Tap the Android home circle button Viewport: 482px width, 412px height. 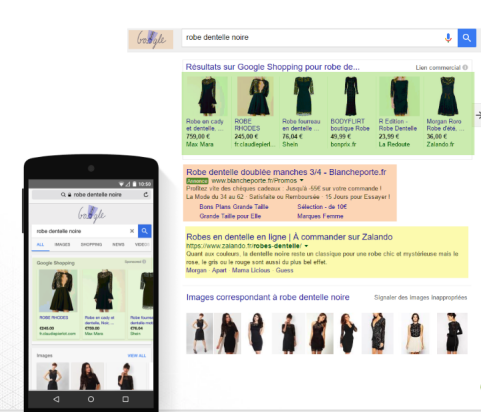91,399
